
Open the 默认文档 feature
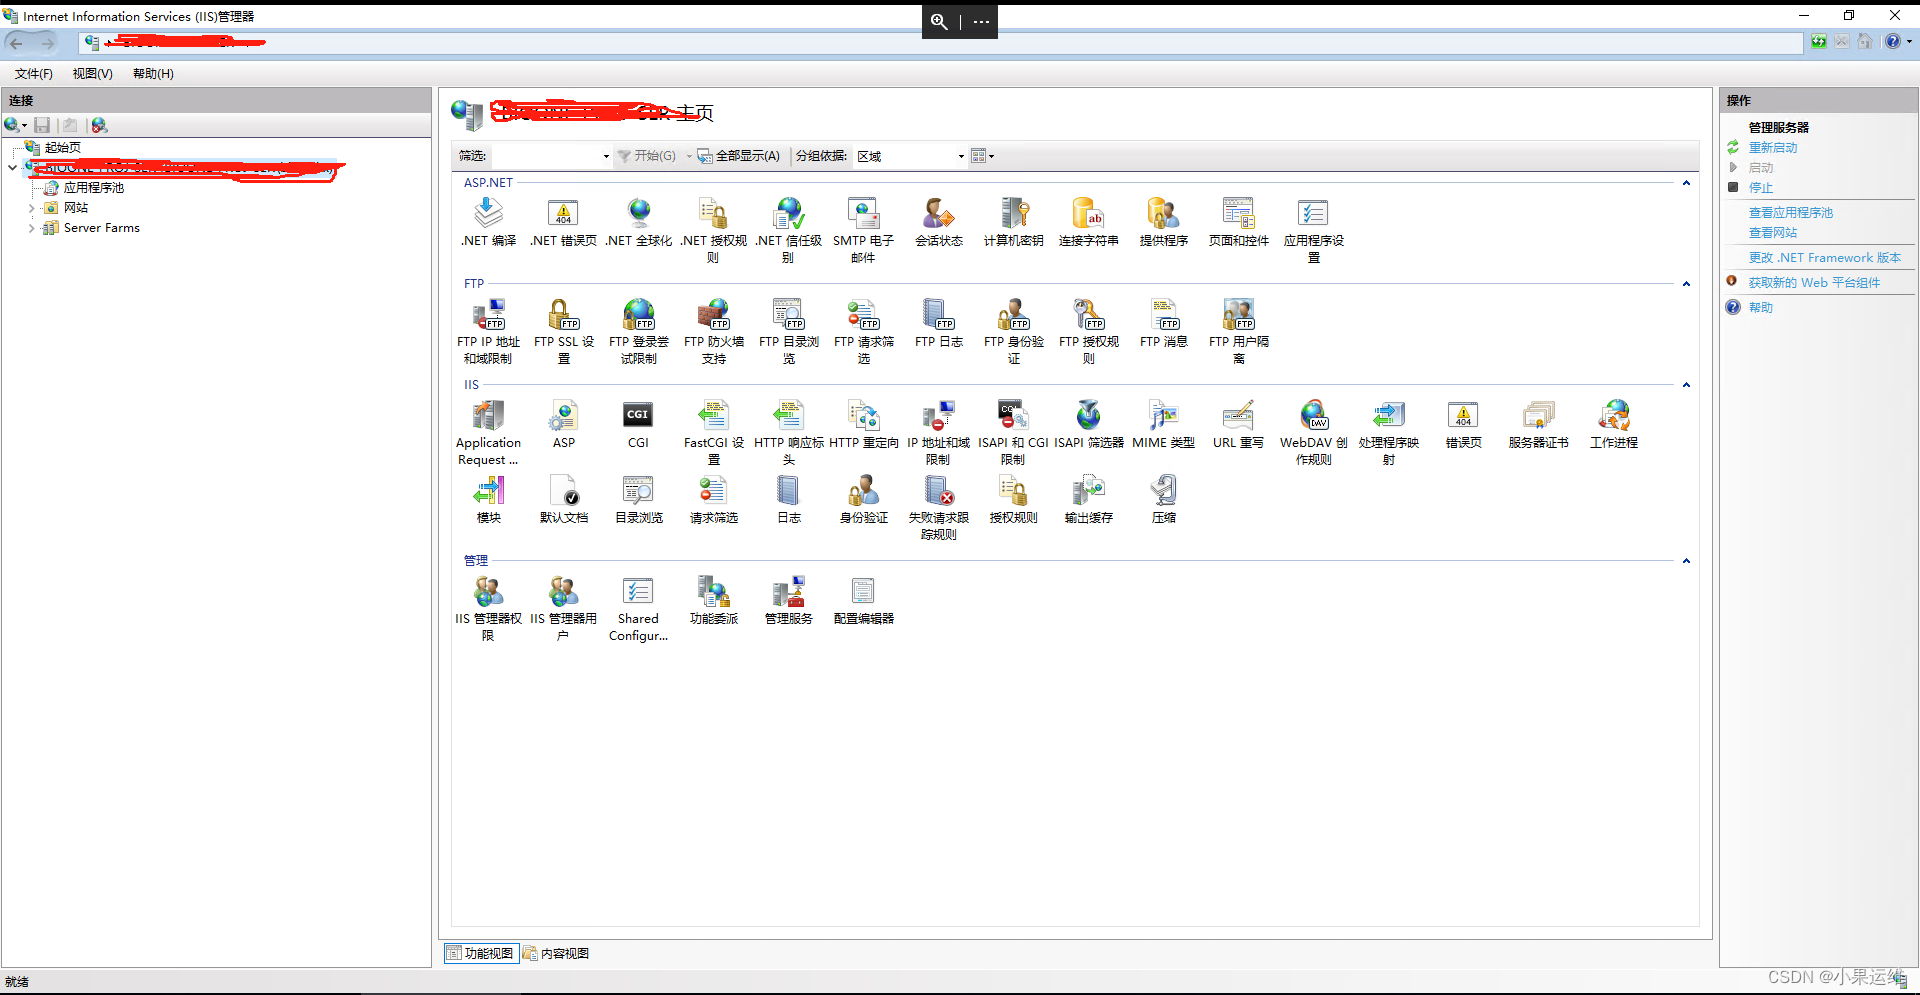(x=563, y=499)
